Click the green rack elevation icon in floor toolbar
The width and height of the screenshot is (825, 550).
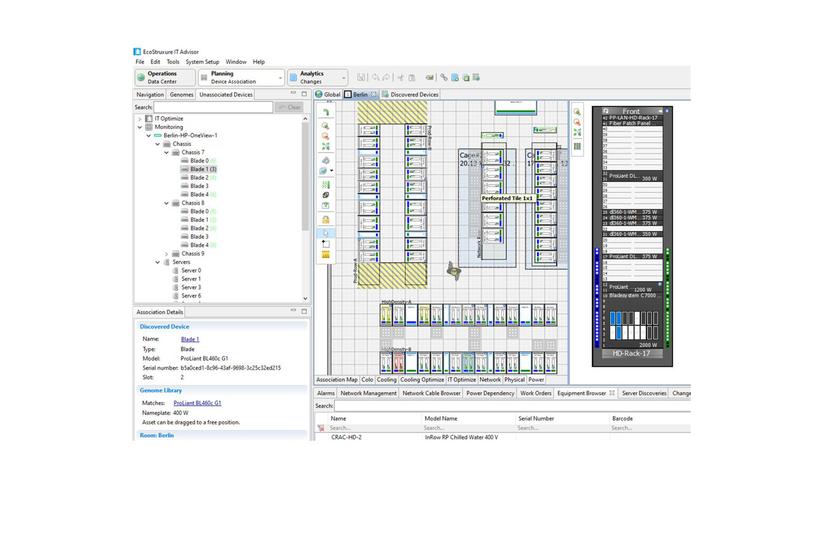pos(325,184)
